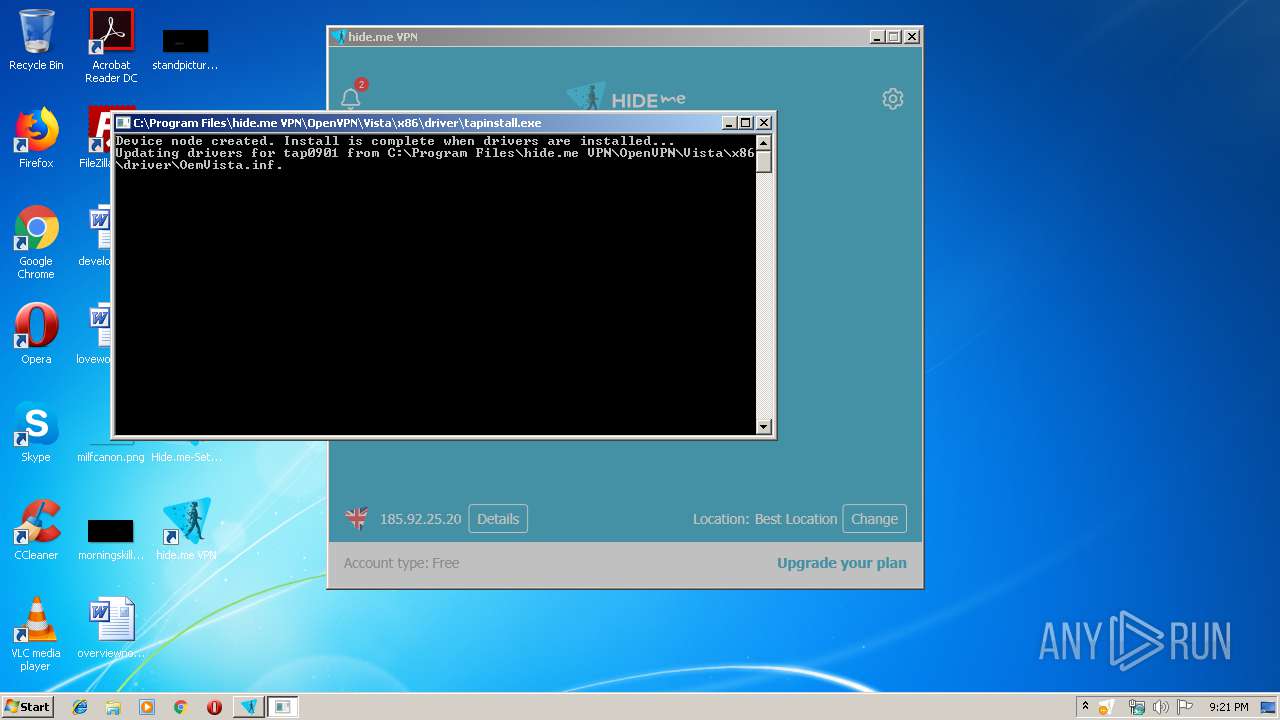Click the IP address 185.92.25.20
Image resolution: width=1280 pixels, height=720 pixels.
tap(420, 519)
